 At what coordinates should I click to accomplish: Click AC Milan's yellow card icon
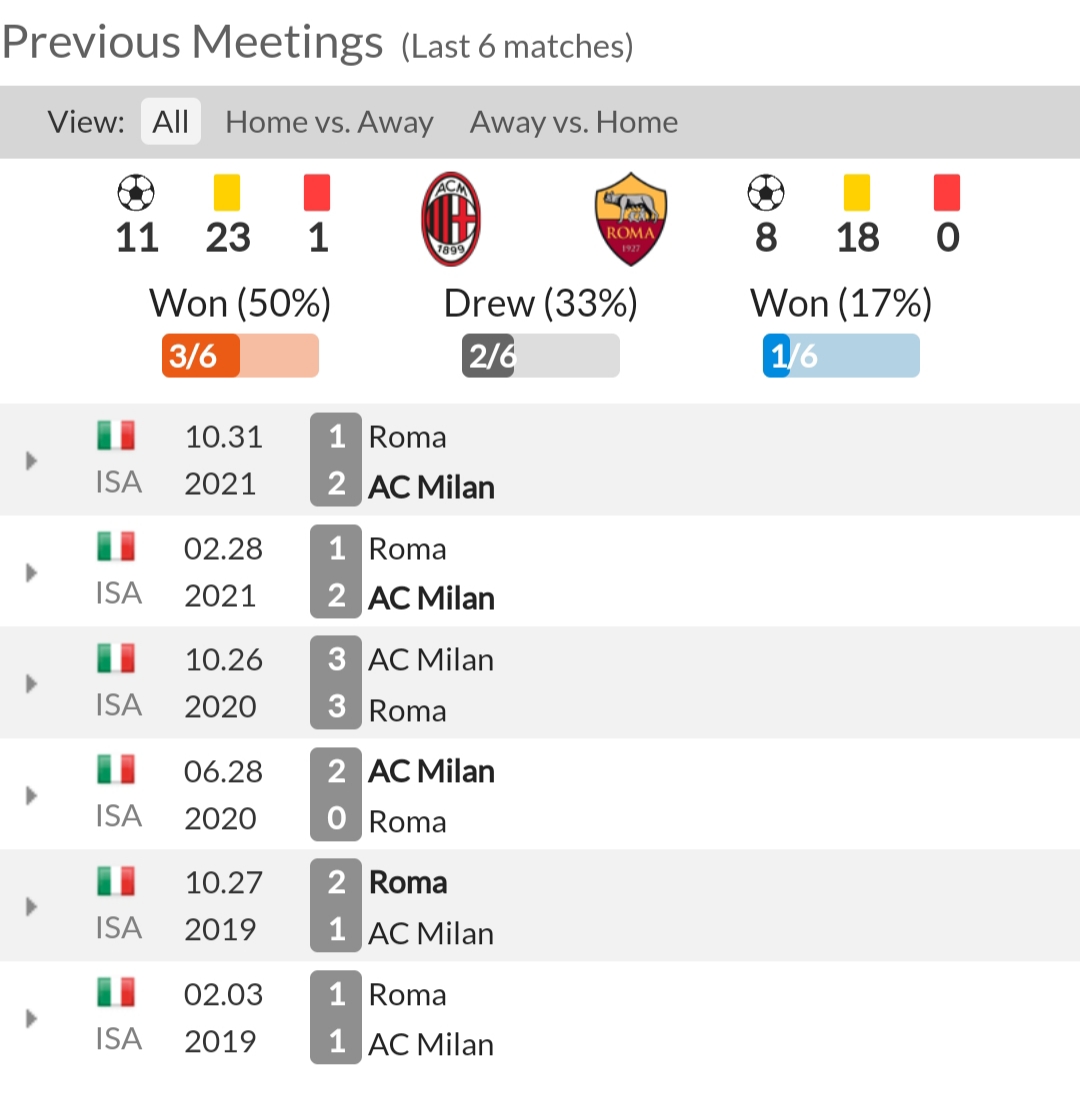point(227,193)
